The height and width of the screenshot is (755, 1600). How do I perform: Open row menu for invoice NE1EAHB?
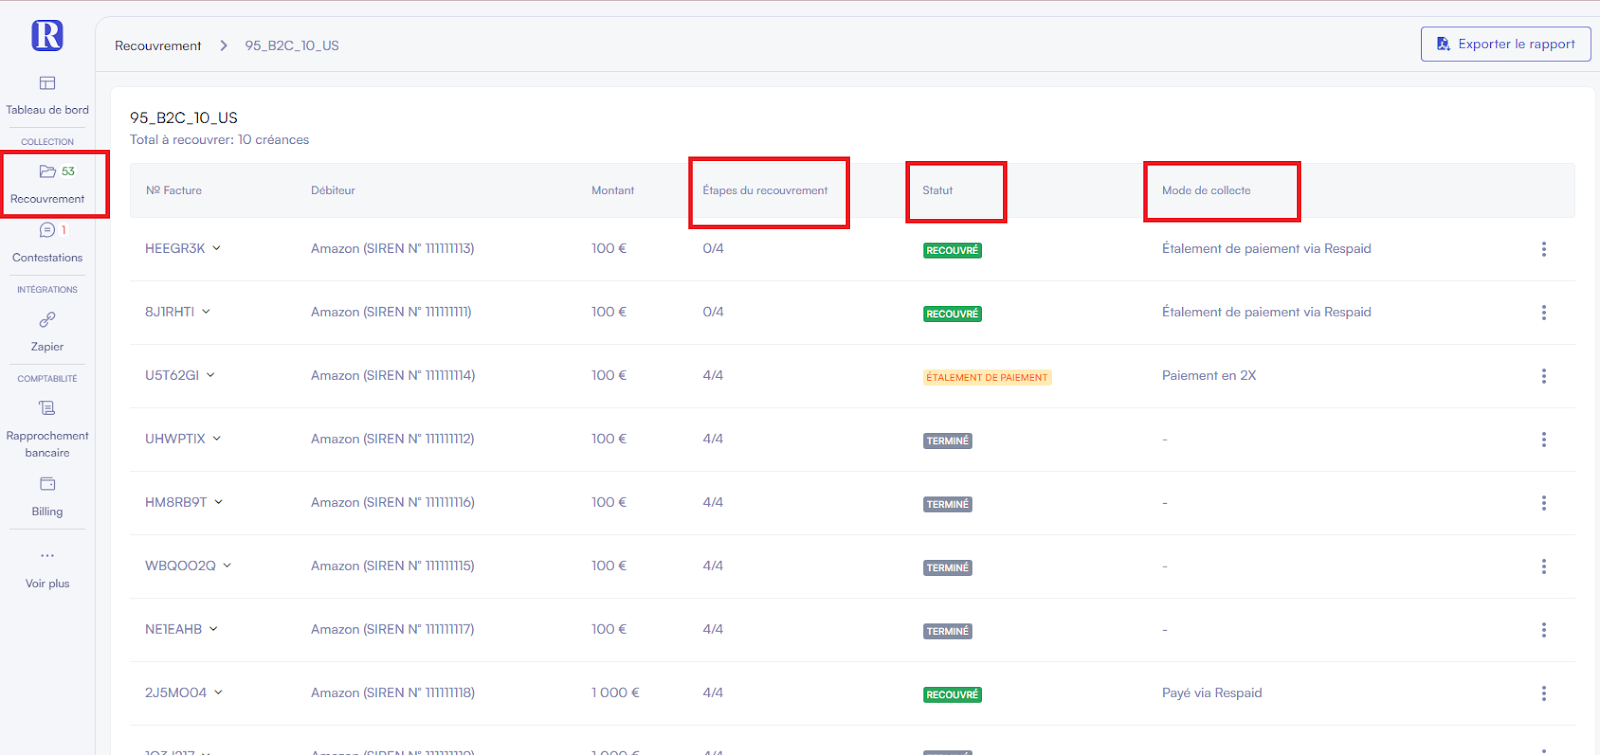click(1544, 630)
